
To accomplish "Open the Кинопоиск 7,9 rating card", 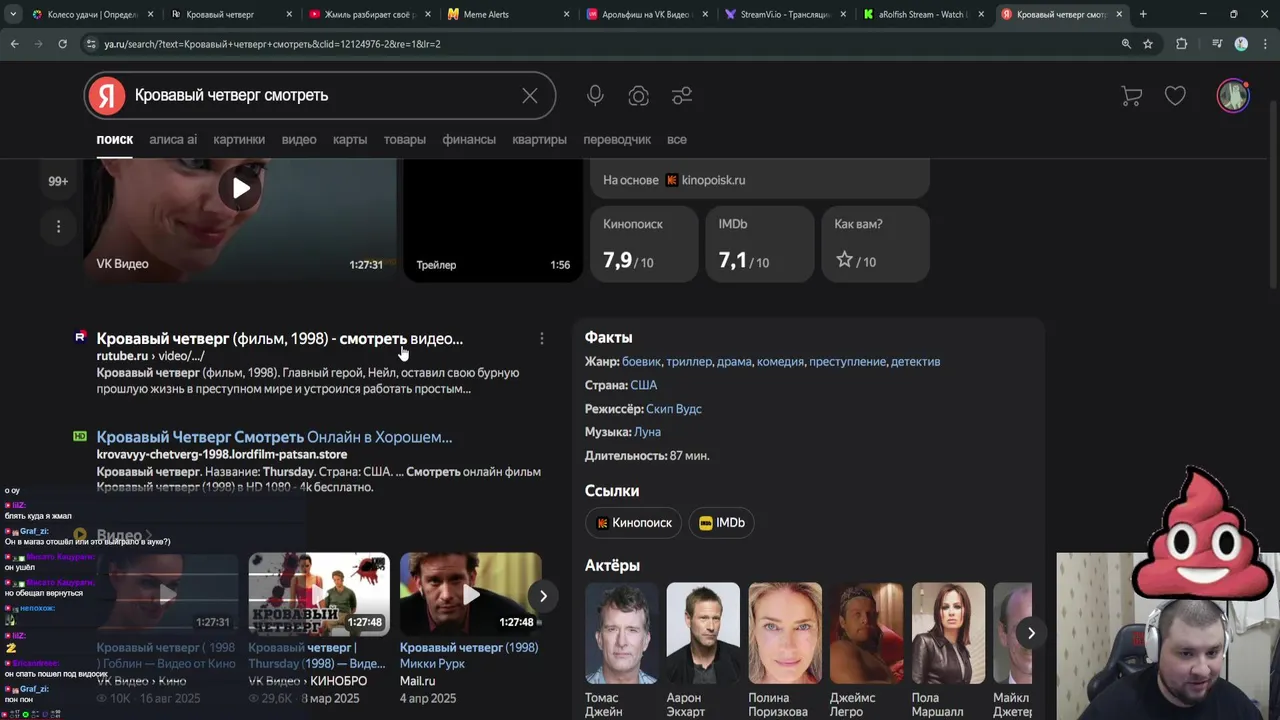I will point(643,243).
